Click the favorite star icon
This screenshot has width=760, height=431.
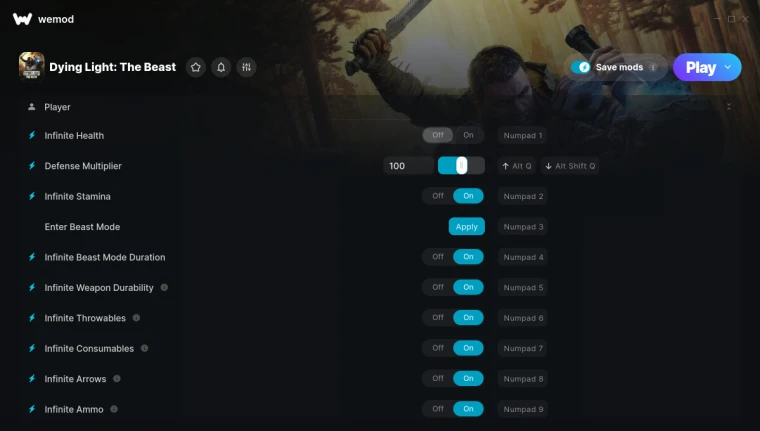196,67
